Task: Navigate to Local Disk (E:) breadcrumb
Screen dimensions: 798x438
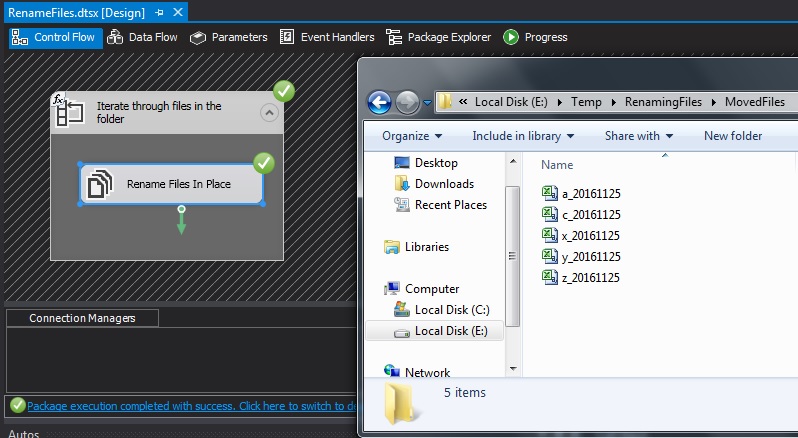Action: (x=511, y=102)
